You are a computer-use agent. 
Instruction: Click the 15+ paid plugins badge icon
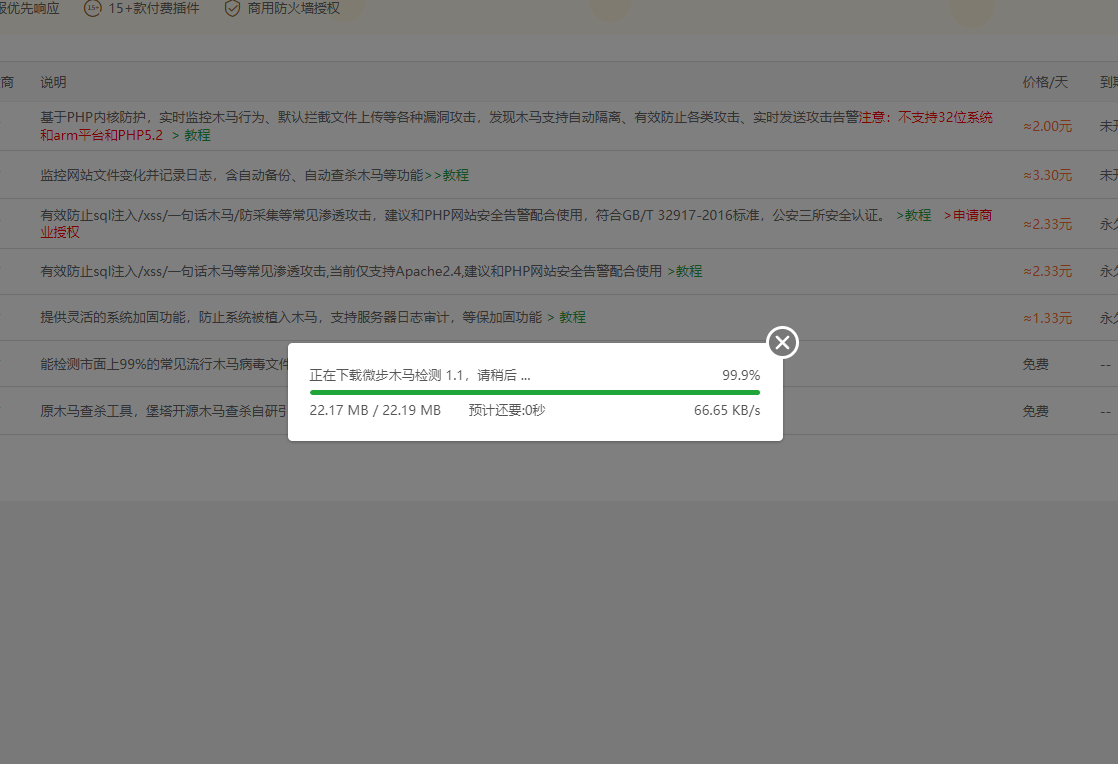pos(93,9)
